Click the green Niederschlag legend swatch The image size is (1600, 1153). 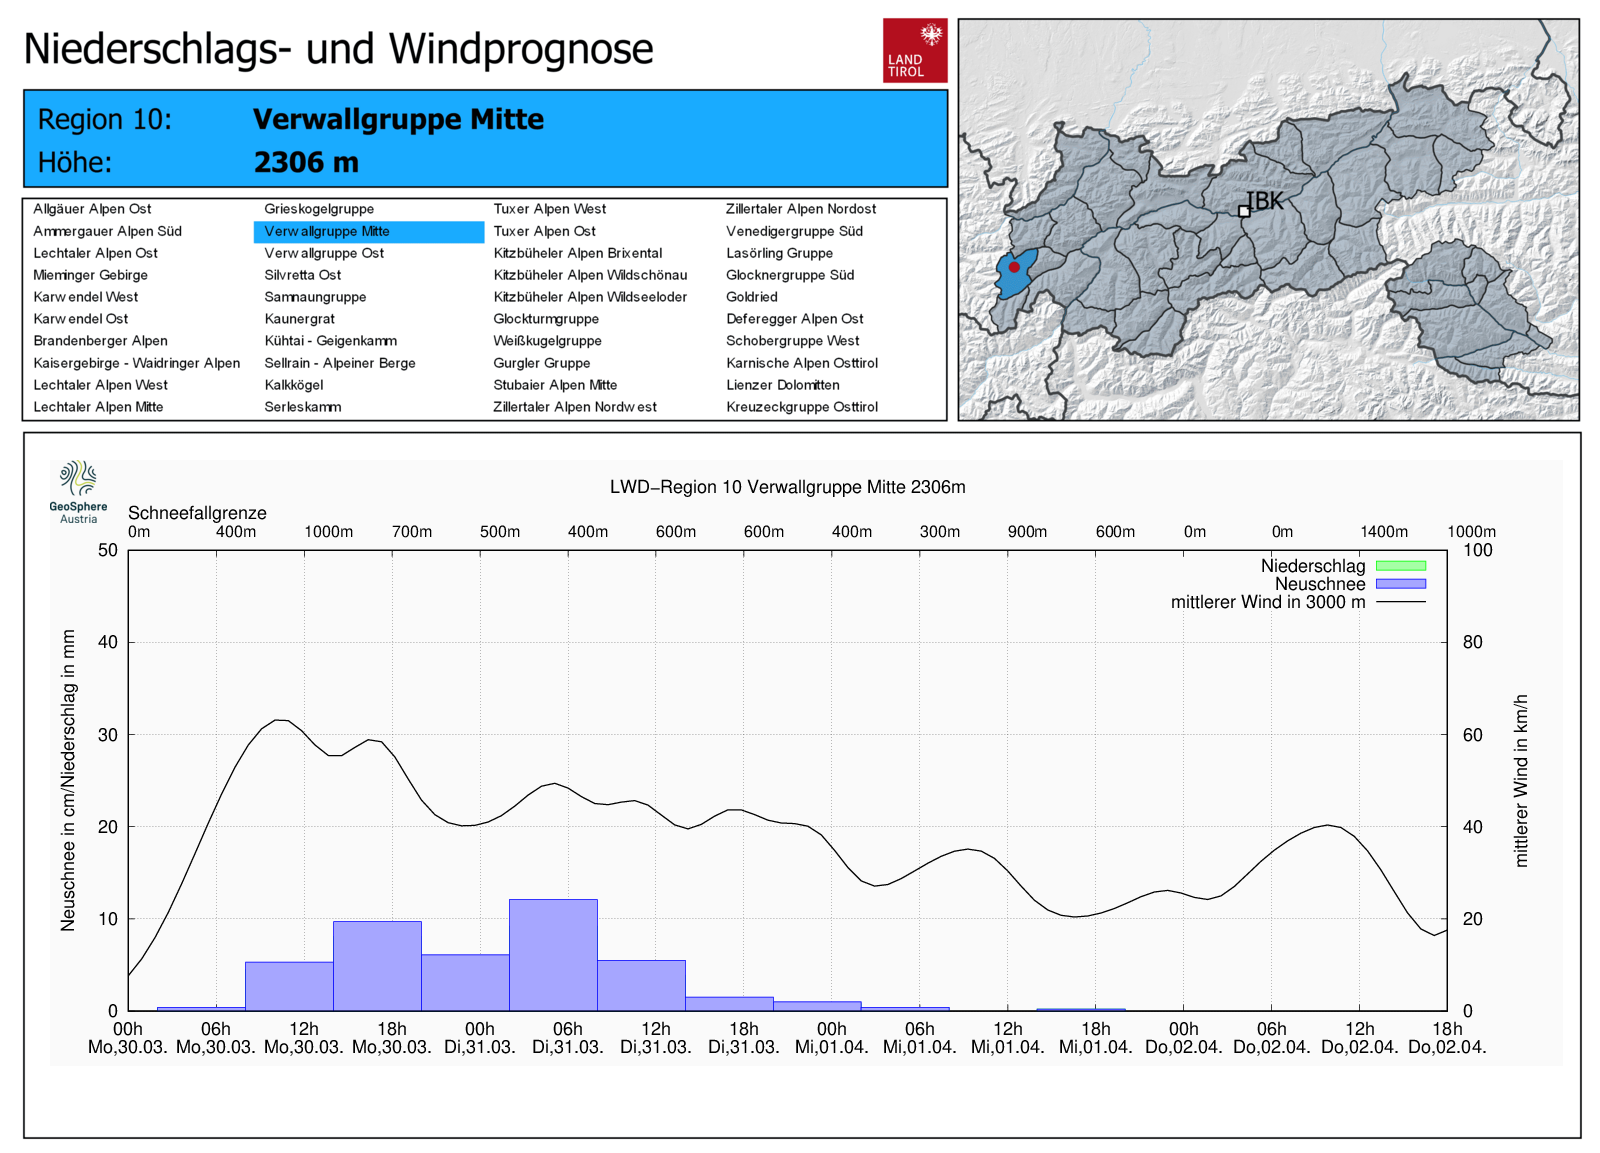coord(1400,566)
